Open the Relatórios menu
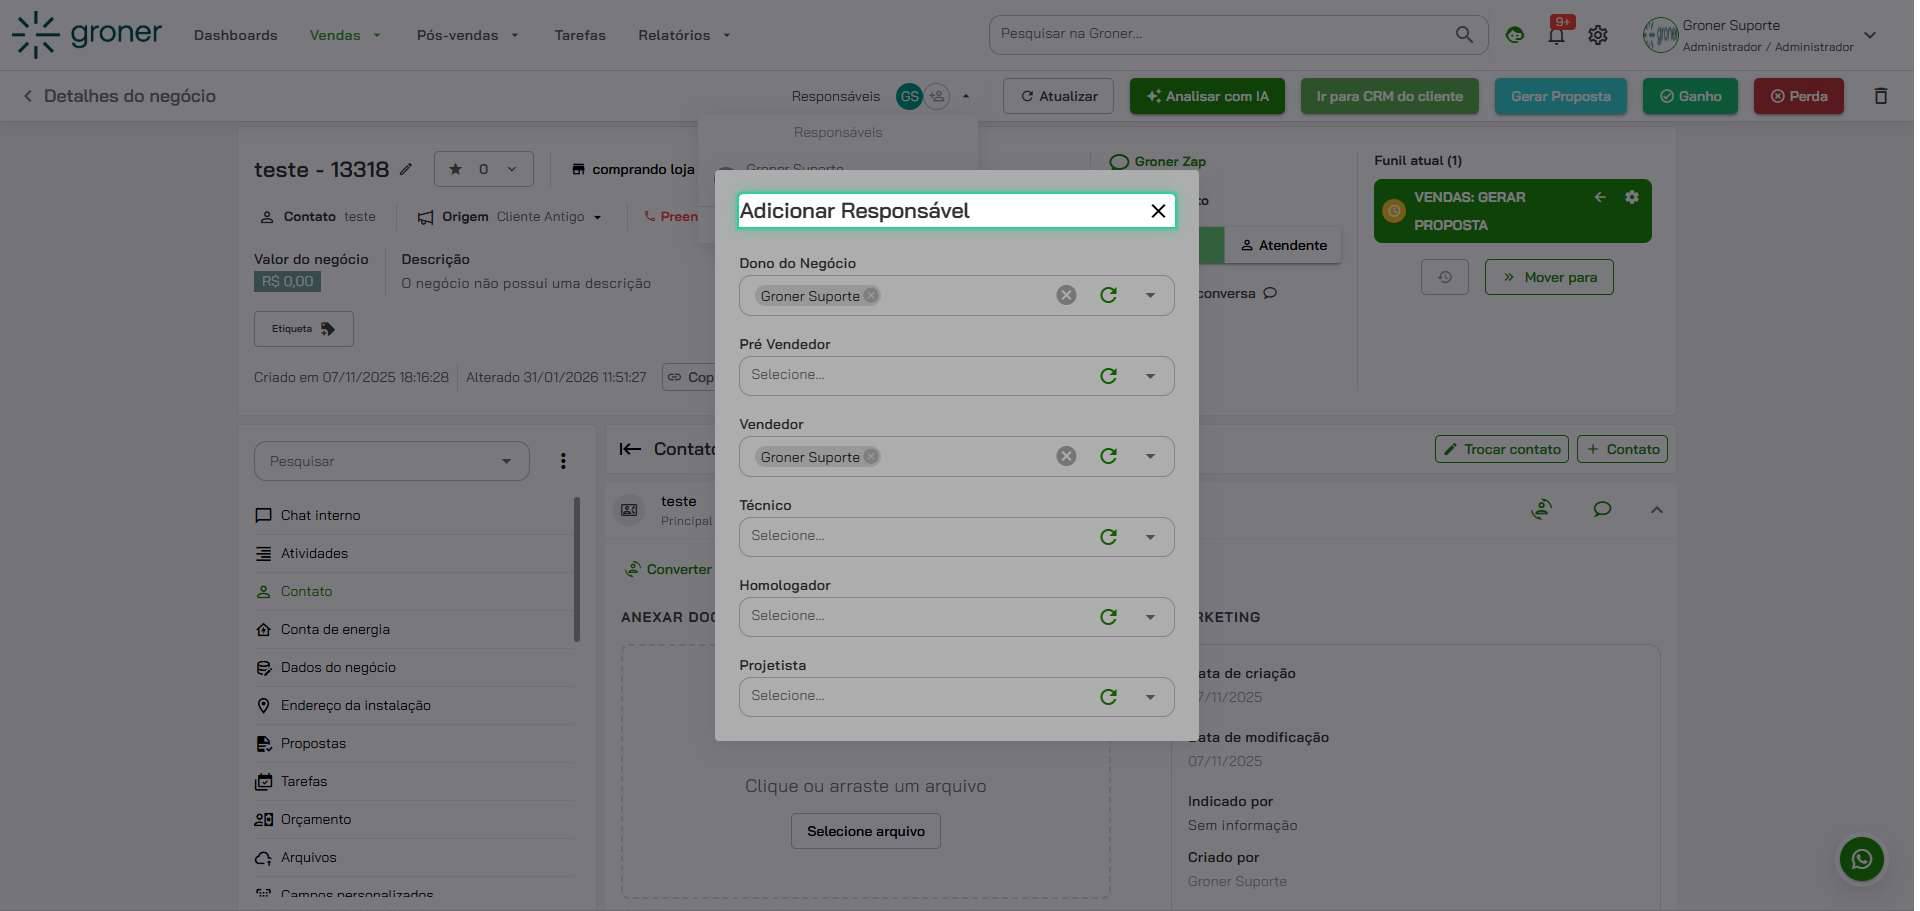The height and width of the screenshot is (911, 1920). [x=683, y=35]
